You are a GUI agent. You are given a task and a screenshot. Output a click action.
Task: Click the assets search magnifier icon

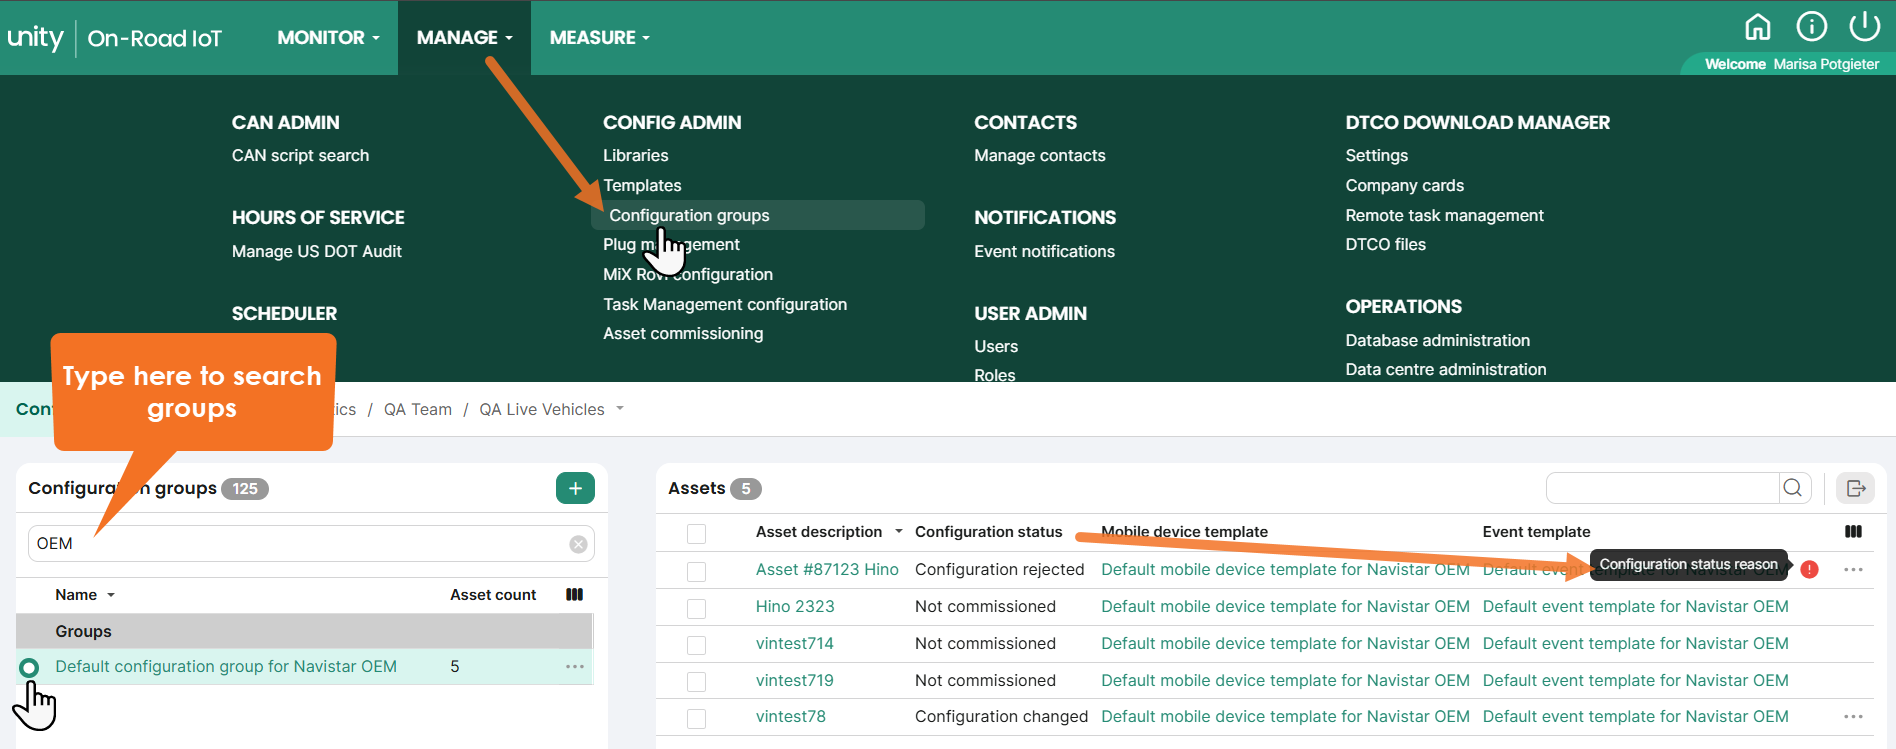click(1793, 488)
